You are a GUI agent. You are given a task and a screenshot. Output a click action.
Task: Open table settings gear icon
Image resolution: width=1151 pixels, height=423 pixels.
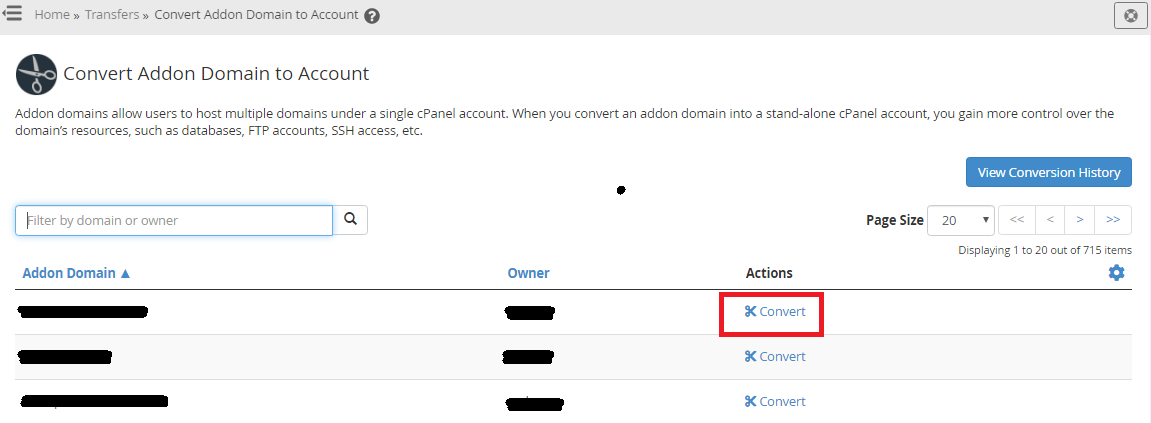click(1116, 273)
